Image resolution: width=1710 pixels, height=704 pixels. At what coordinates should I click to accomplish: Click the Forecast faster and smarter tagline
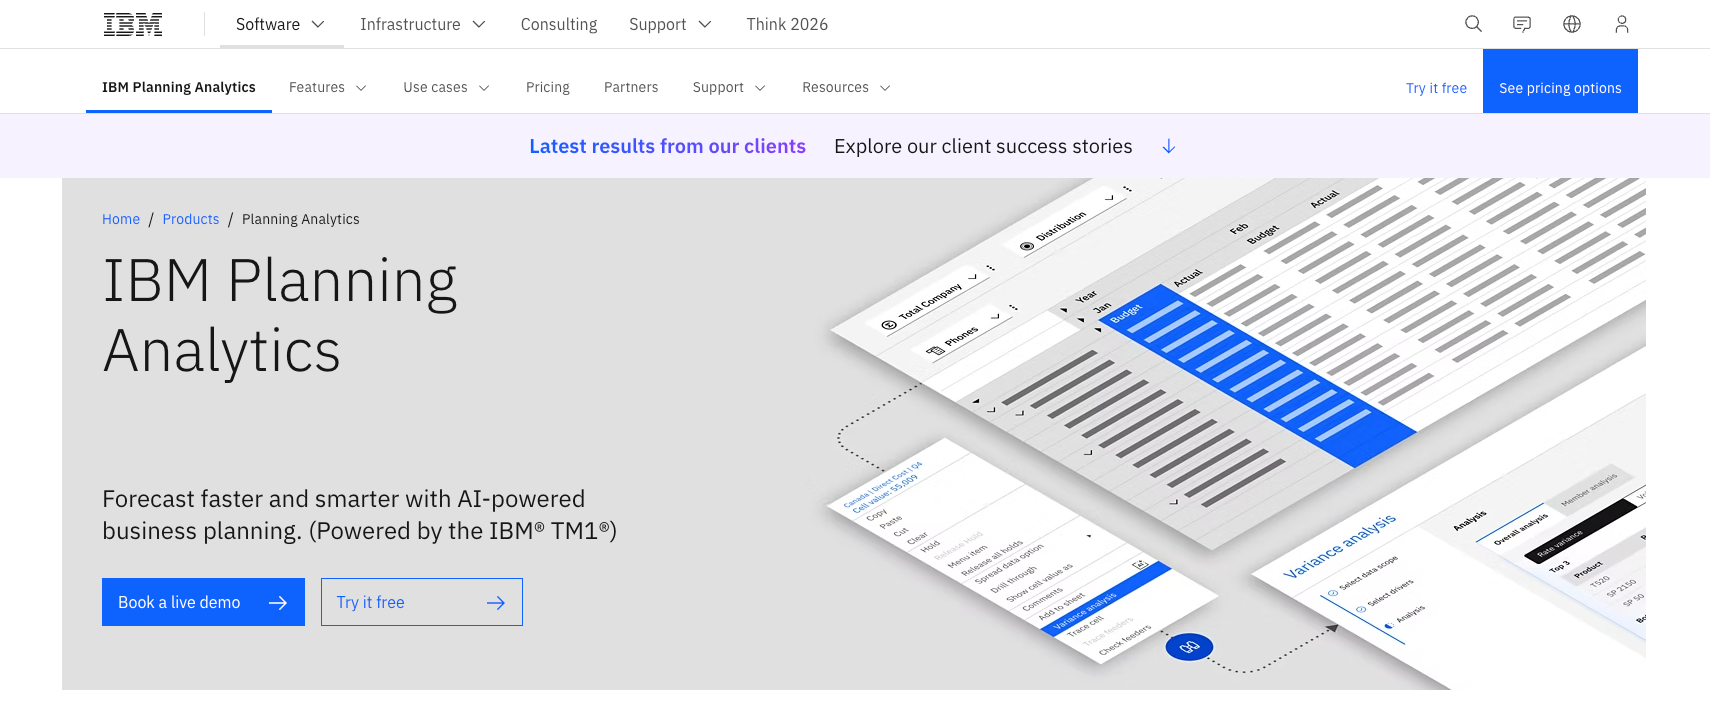point(360,515)
